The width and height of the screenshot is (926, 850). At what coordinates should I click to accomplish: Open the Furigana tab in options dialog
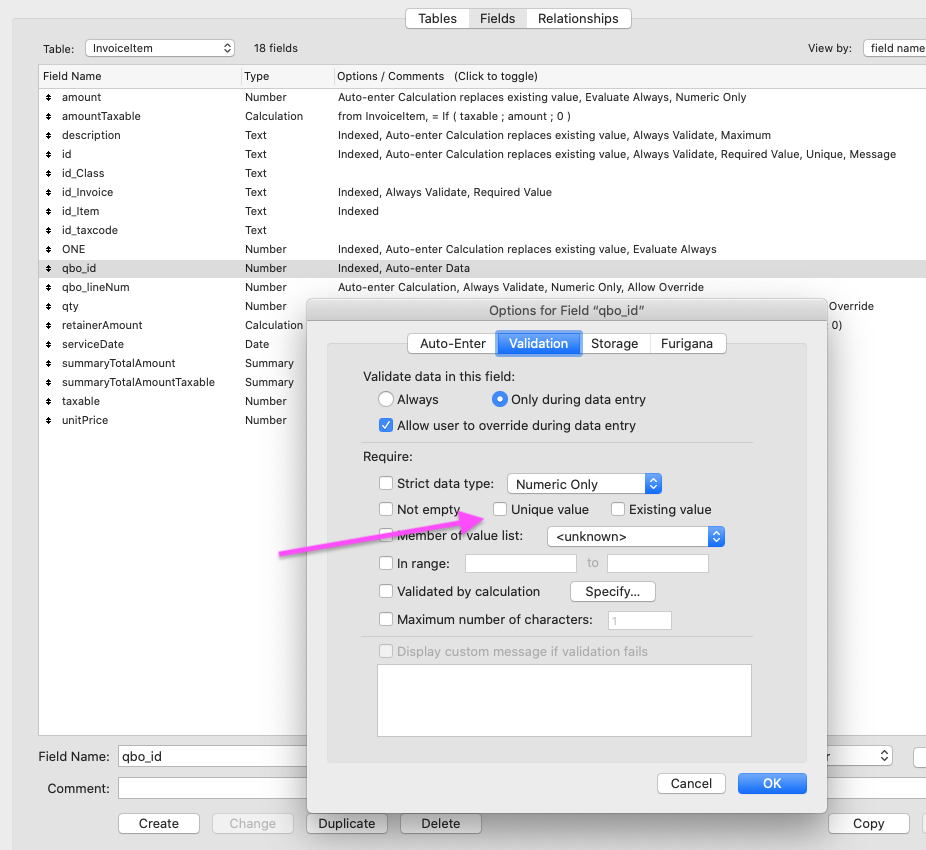(x=687, y=344)
